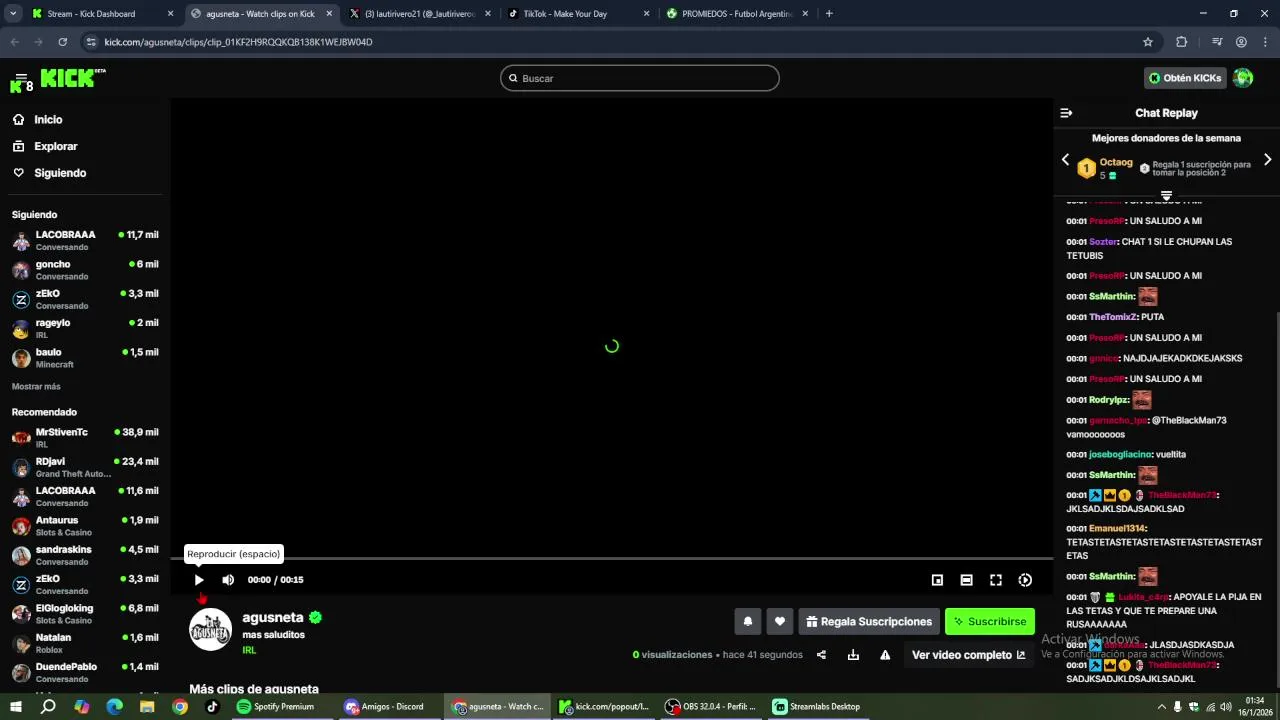Collapse the Chat Replay panel
1280x720 pixels.
click(x=1066, y=113)
